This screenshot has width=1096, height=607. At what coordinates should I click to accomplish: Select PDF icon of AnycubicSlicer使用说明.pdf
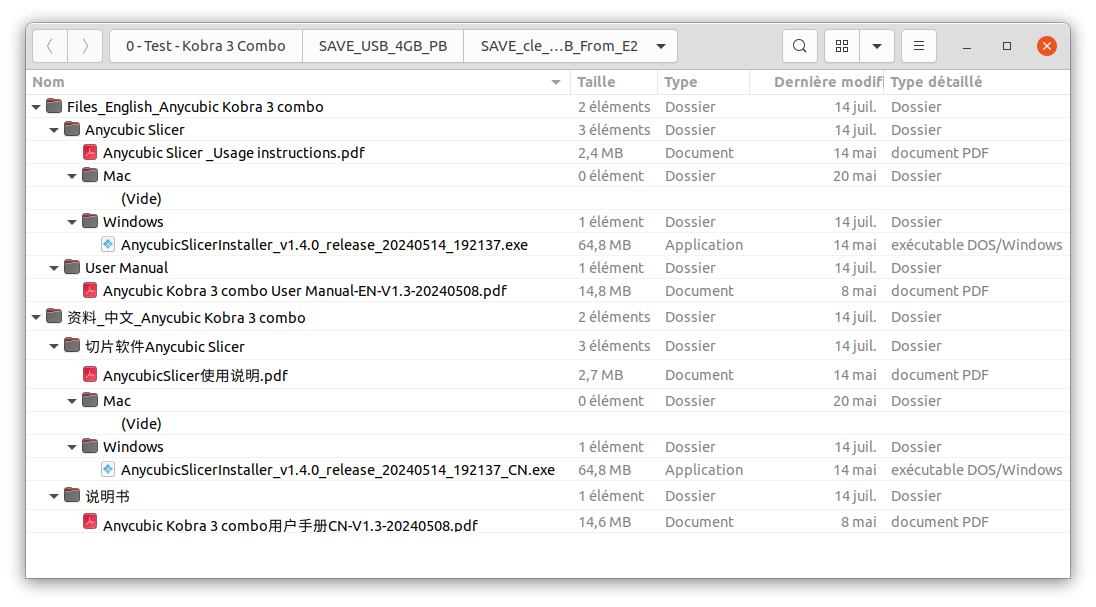pyautogui.click(x=89, y=374)
